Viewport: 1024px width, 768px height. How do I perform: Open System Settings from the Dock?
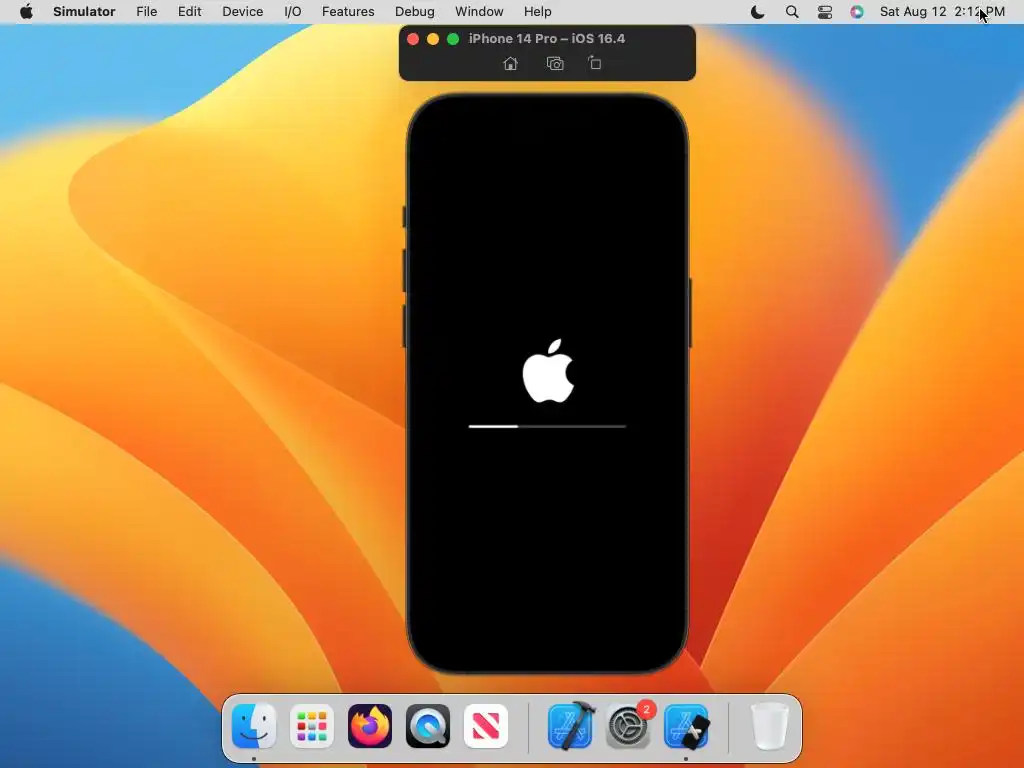pos(628,726)
